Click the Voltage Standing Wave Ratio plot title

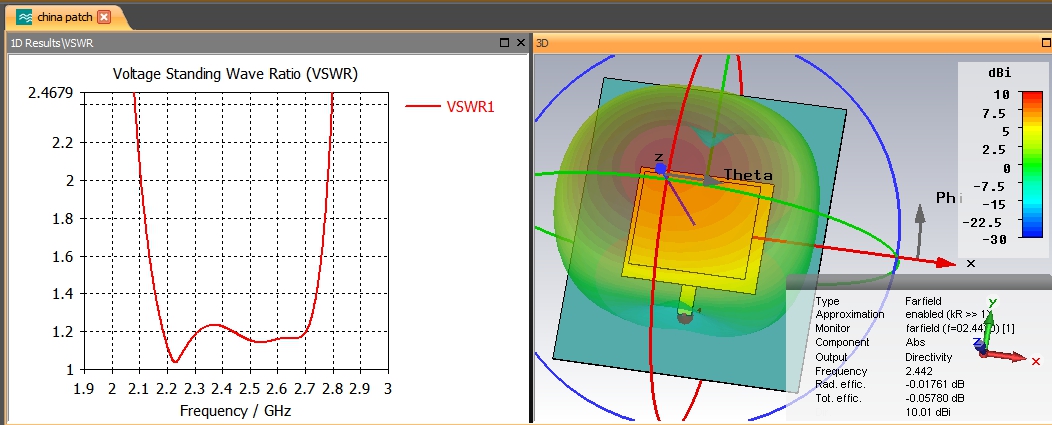[235, 74]
